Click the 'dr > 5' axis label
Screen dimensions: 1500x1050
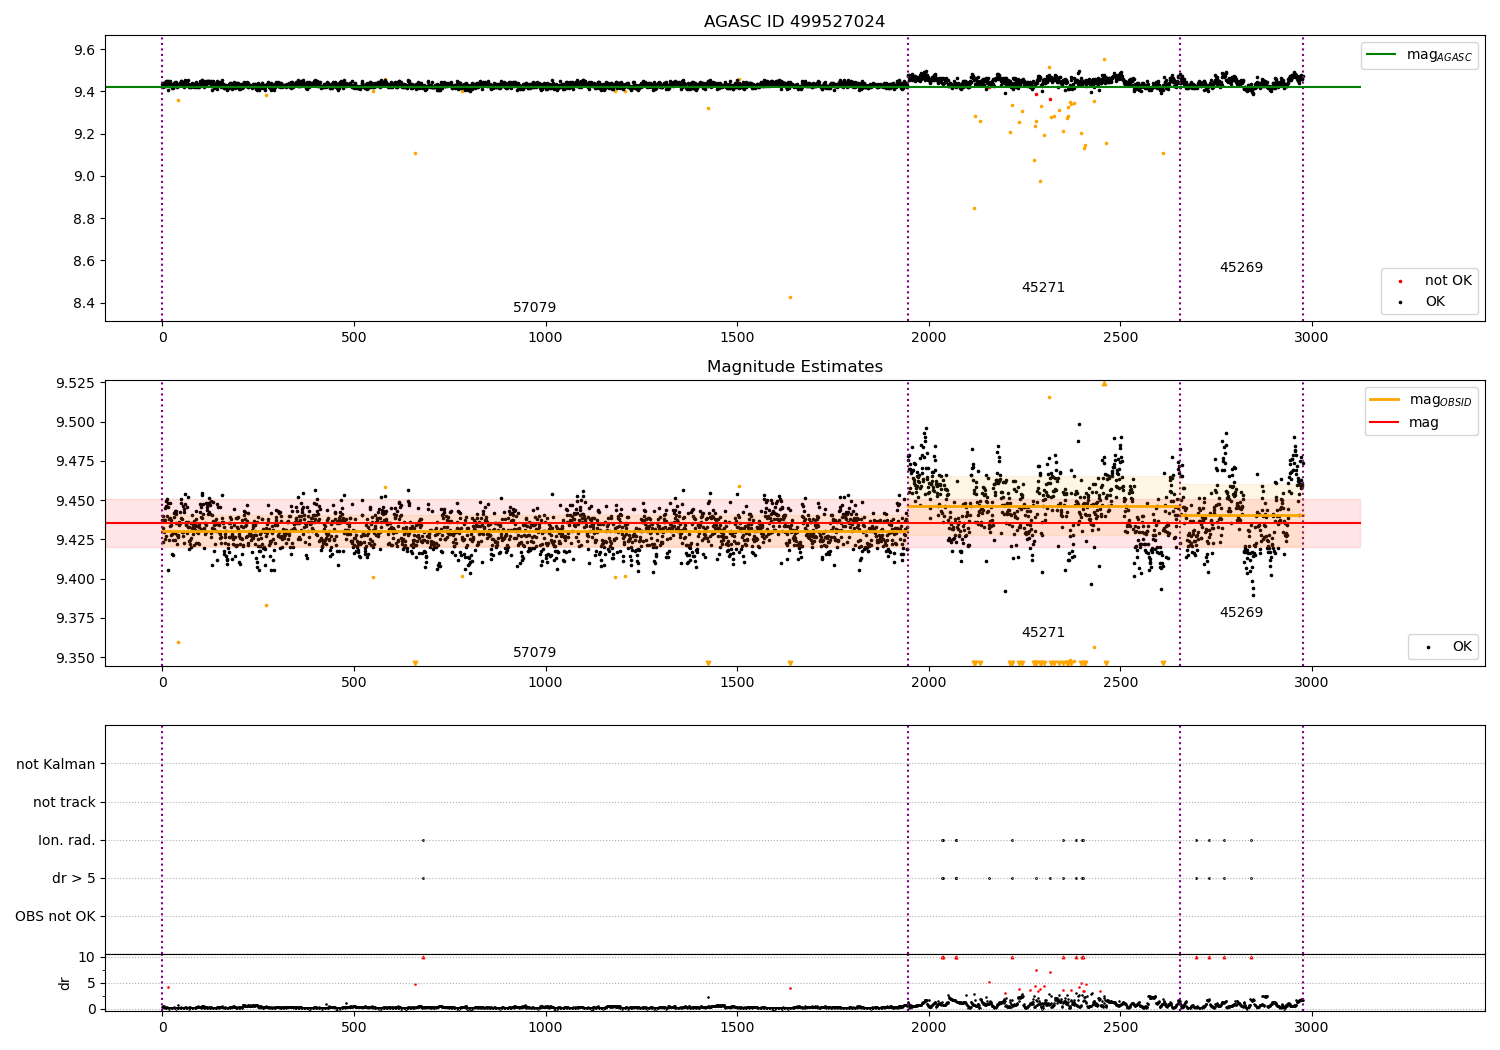click(74, 879)
